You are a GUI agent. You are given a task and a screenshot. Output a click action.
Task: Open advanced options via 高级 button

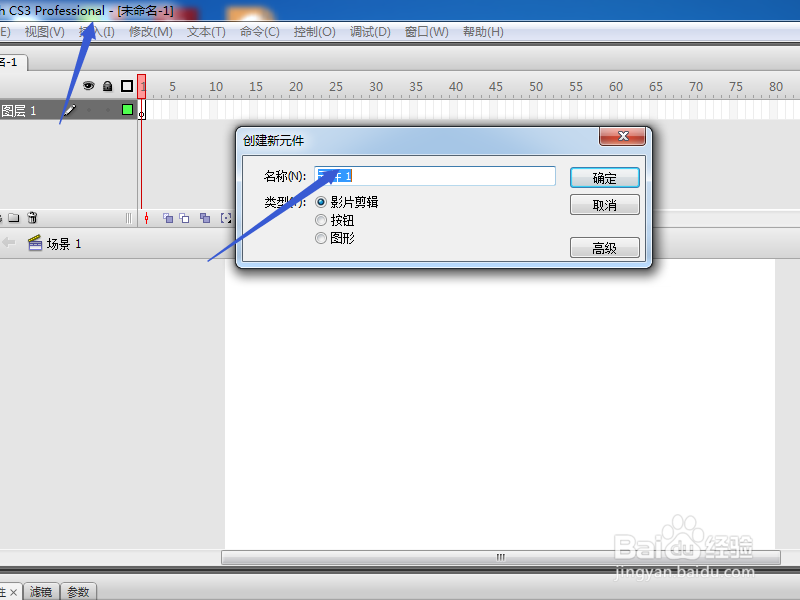(x=605, y=247)
